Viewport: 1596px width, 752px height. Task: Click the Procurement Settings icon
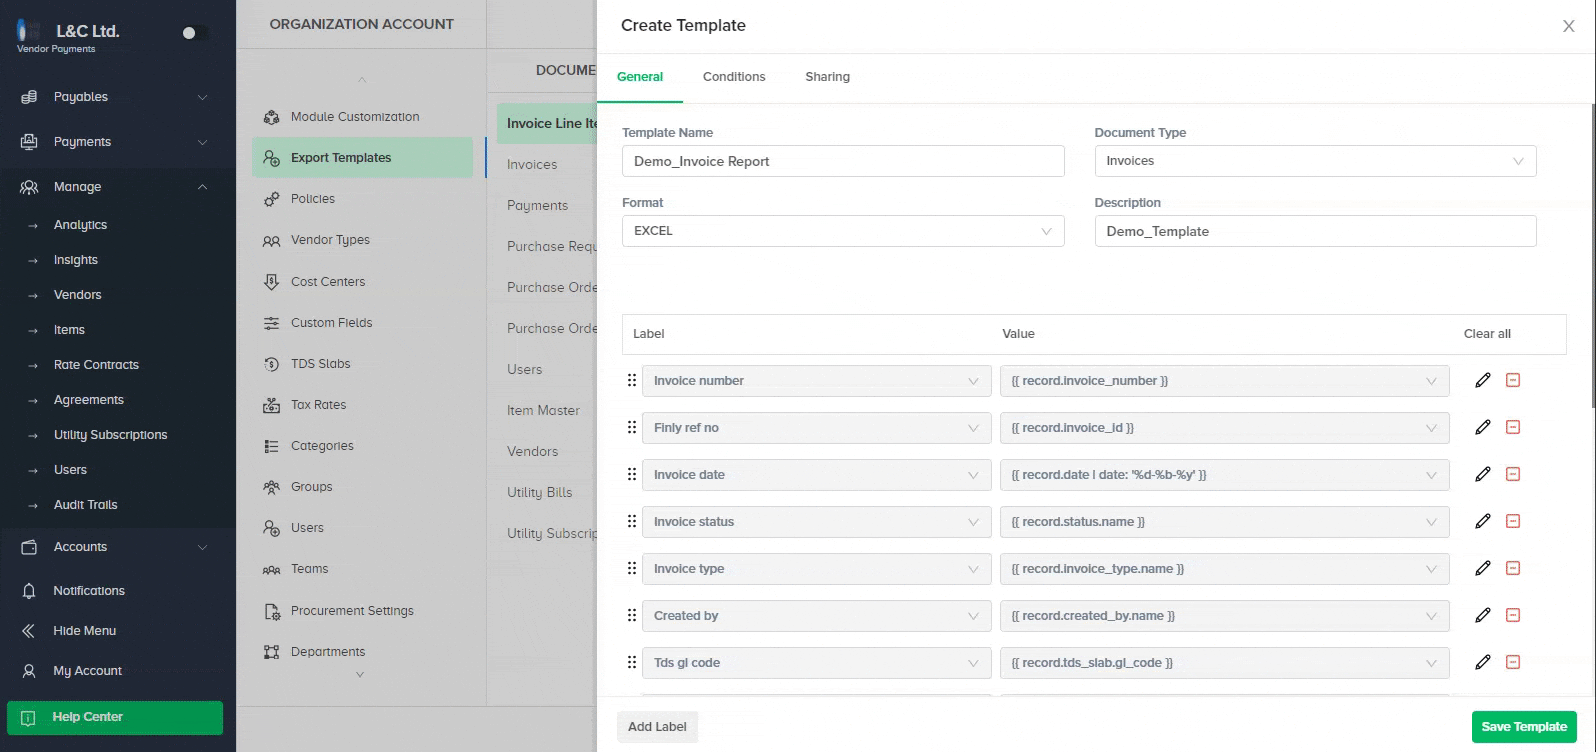(271, 611)
